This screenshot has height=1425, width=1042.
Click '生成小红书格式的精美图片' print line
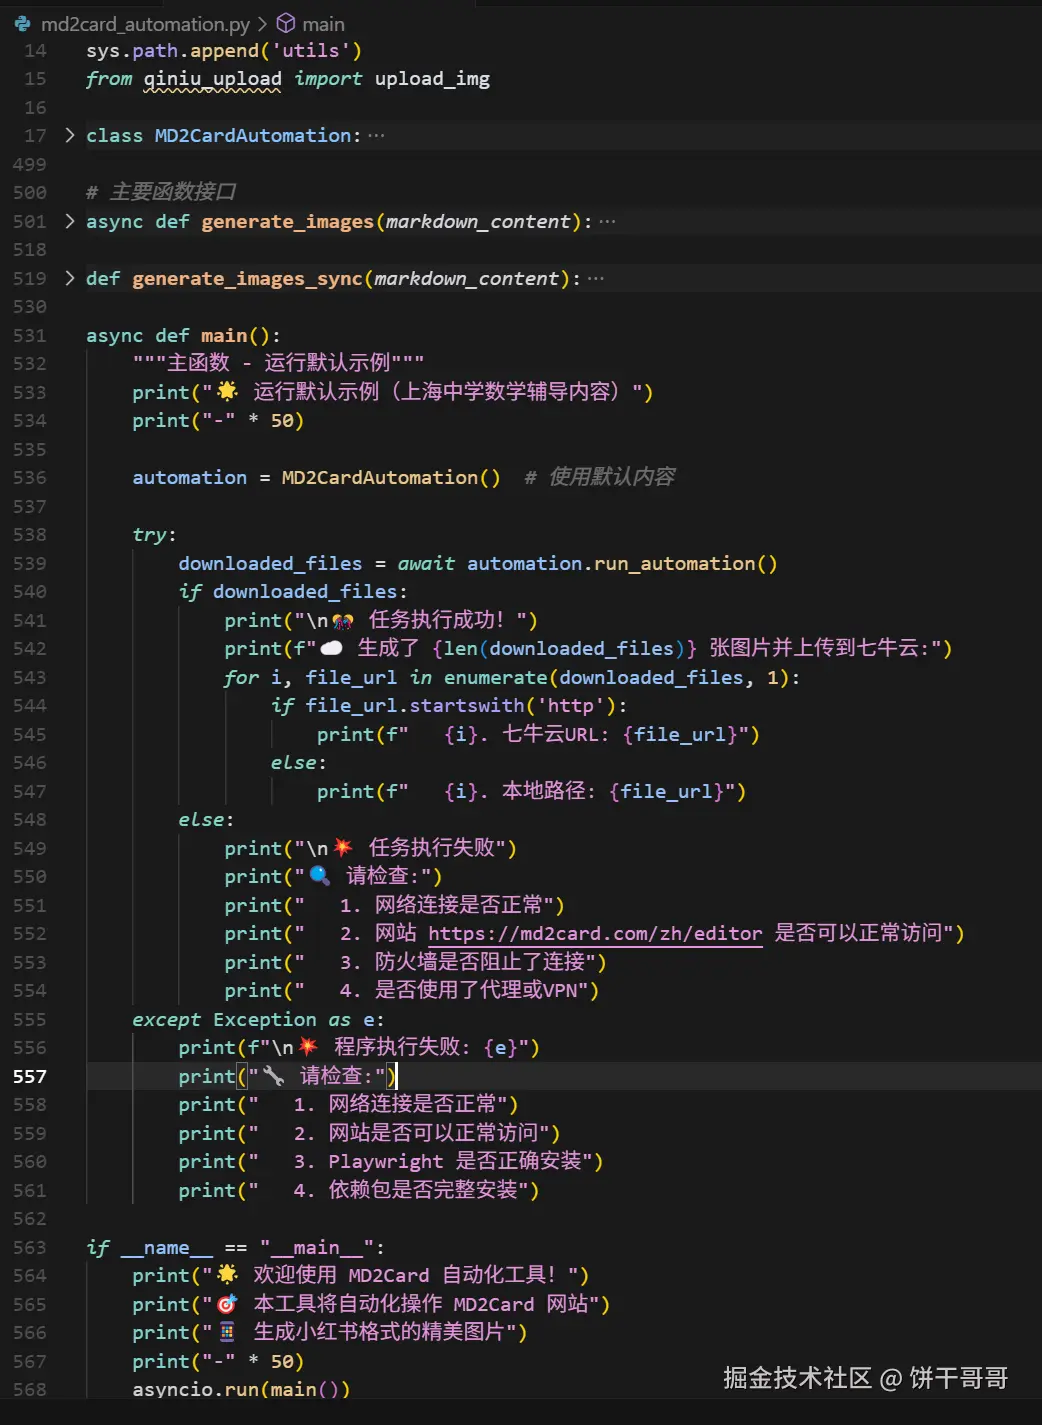[330, 1332]
